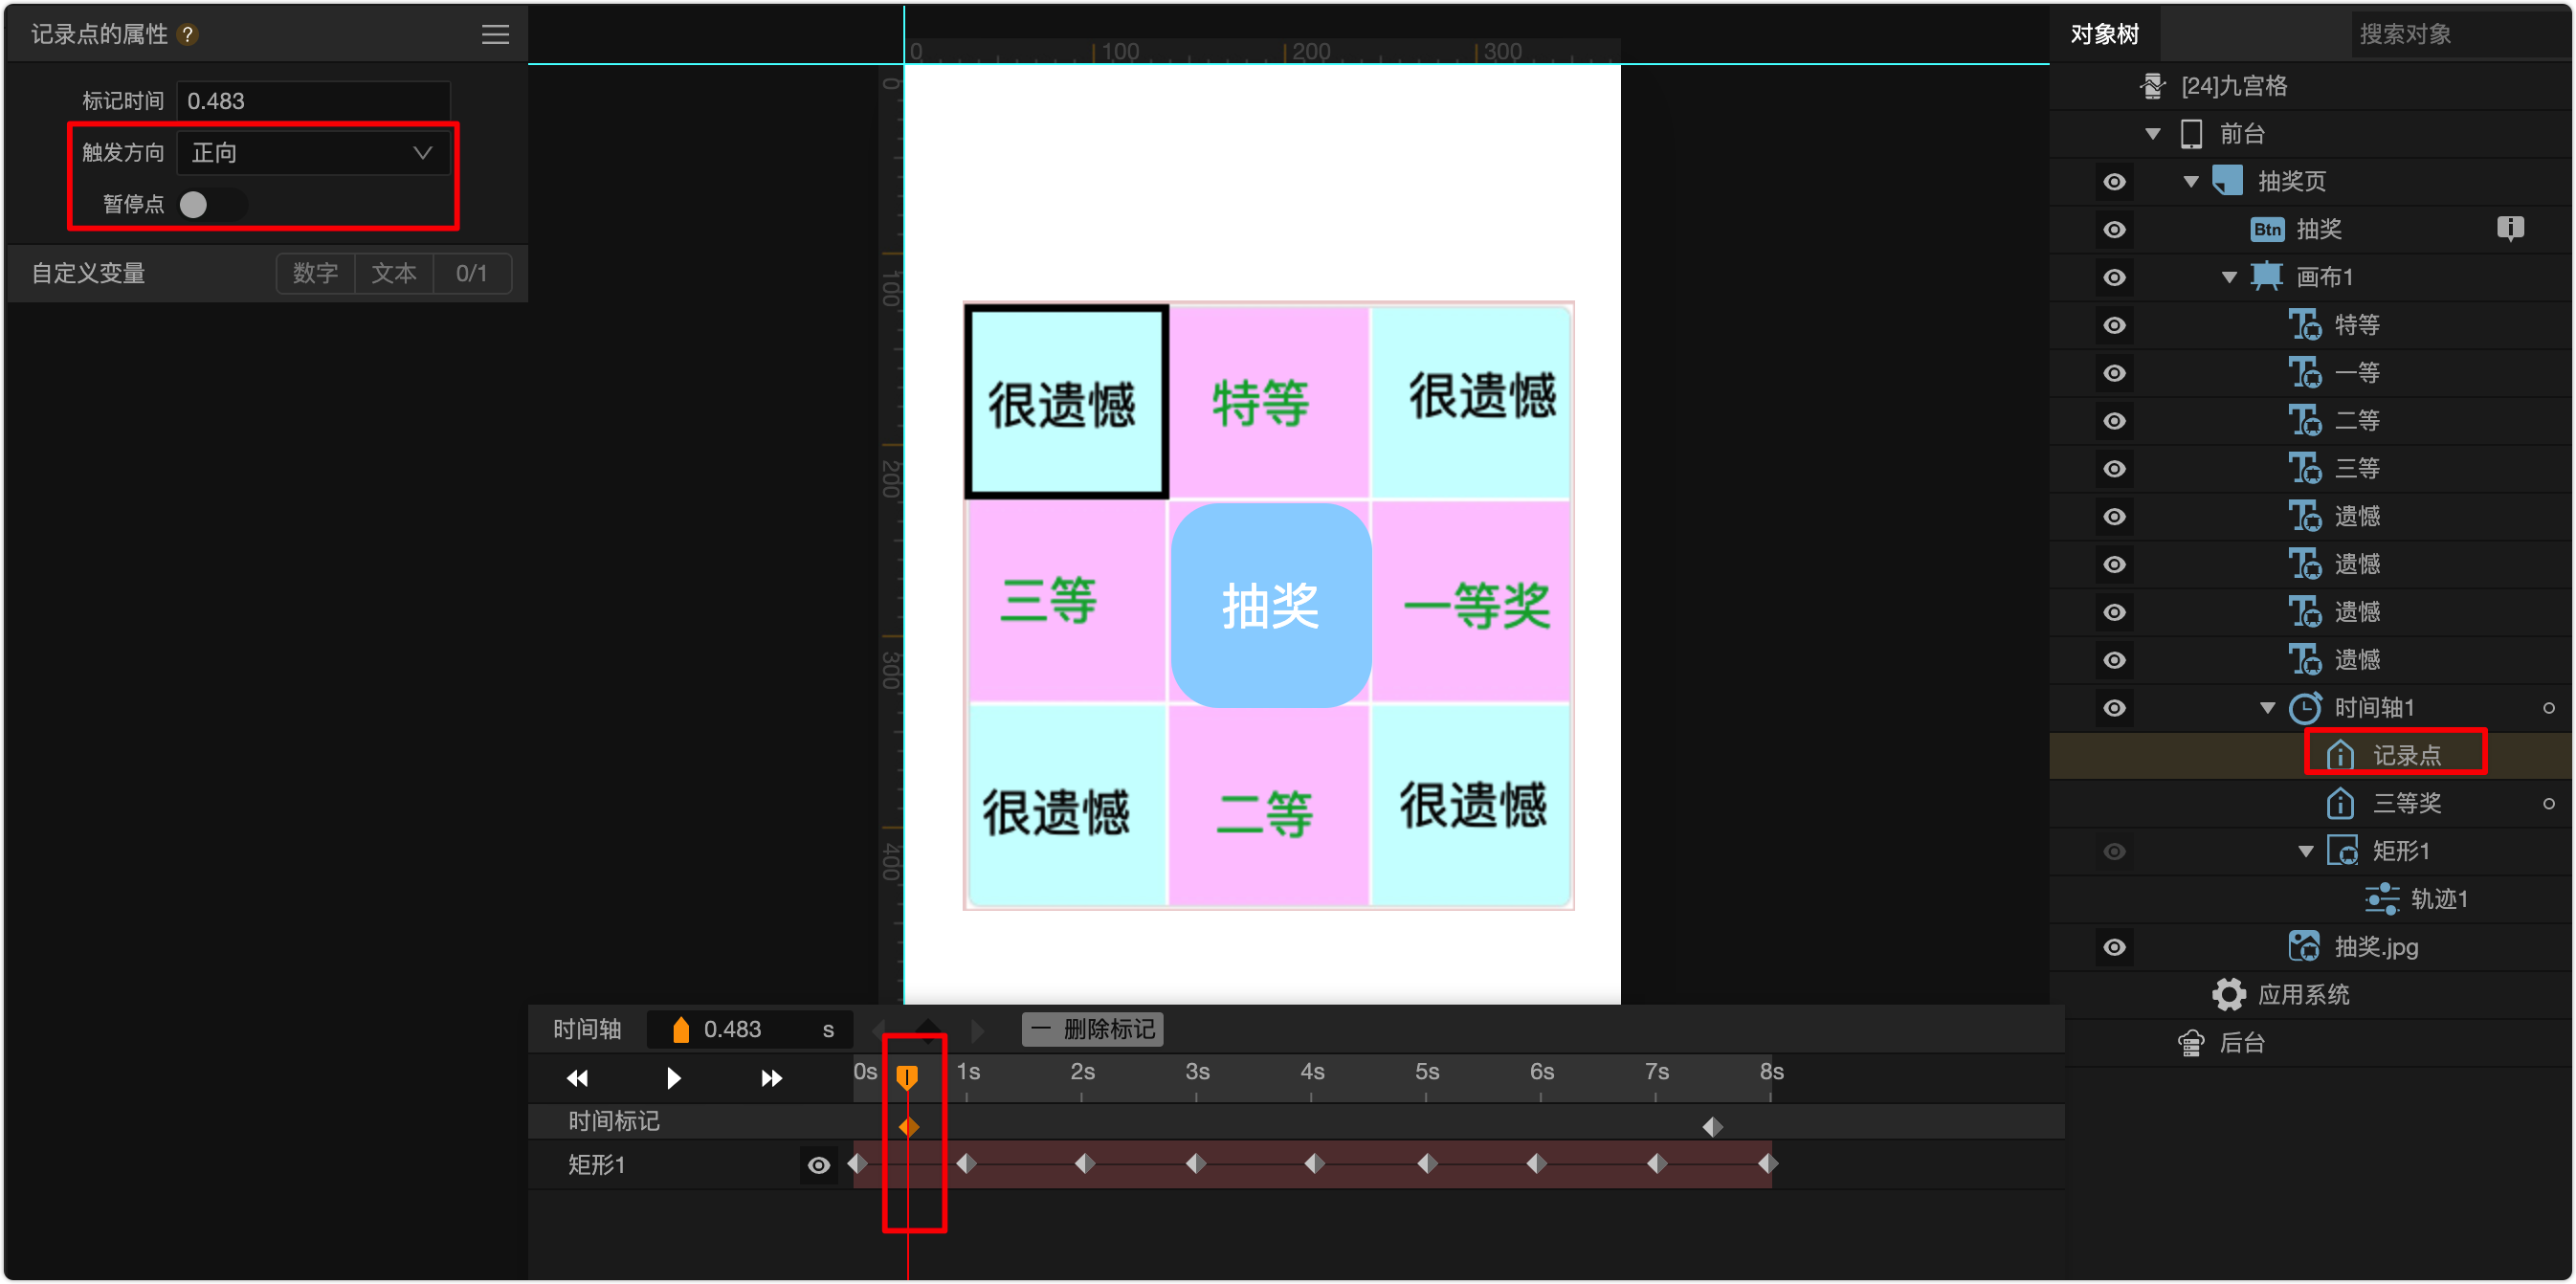
Task: Click the 抽奖 button info badge icon
Action: point(2509,229)
